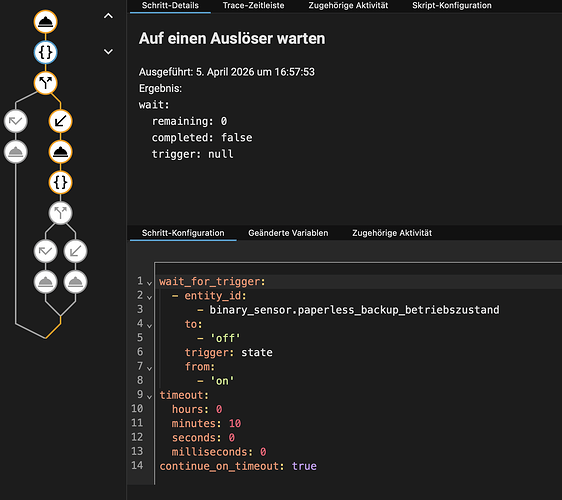
Task: Click the binary_sensor entity line in editor
Action: click(354, 310)
